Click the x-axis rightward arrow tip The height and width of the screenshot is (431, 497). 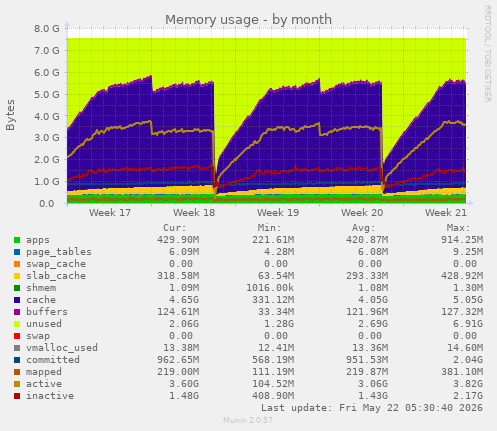click(471, 203)
